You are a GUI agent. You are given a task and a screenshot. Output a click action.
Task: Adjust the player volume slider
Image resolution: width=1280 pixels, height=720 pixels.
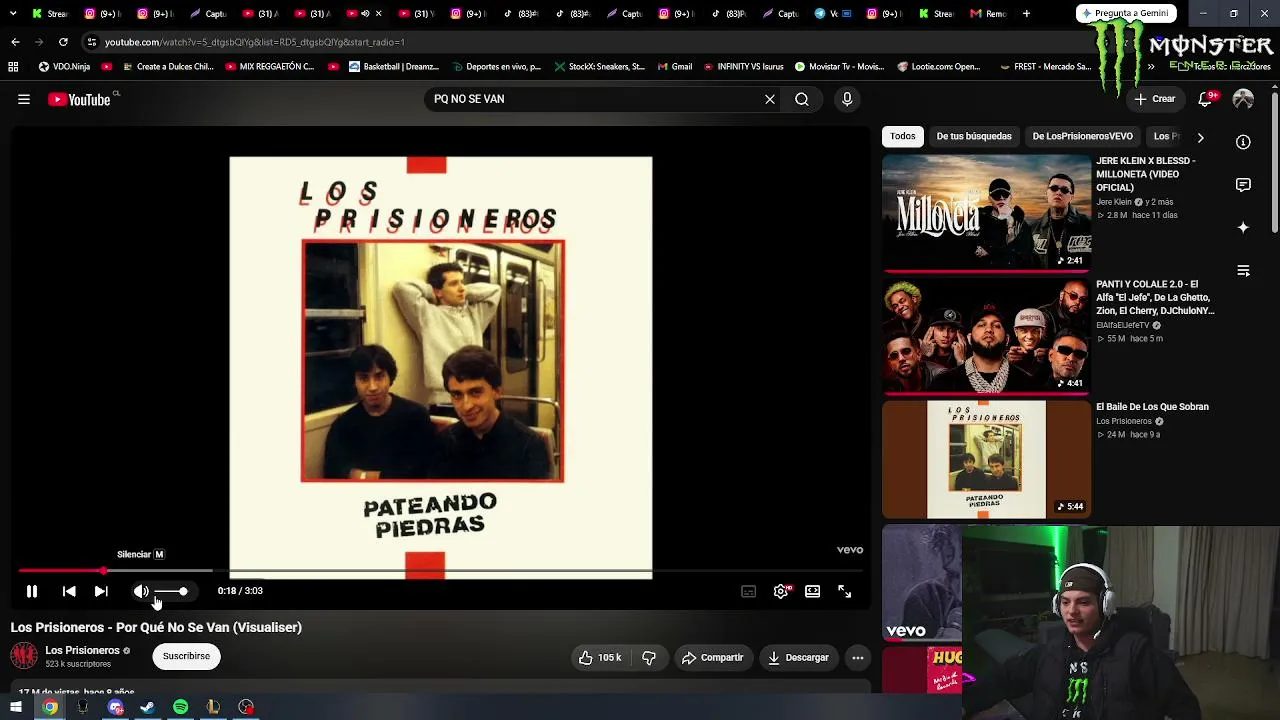(x=170, y=591)
